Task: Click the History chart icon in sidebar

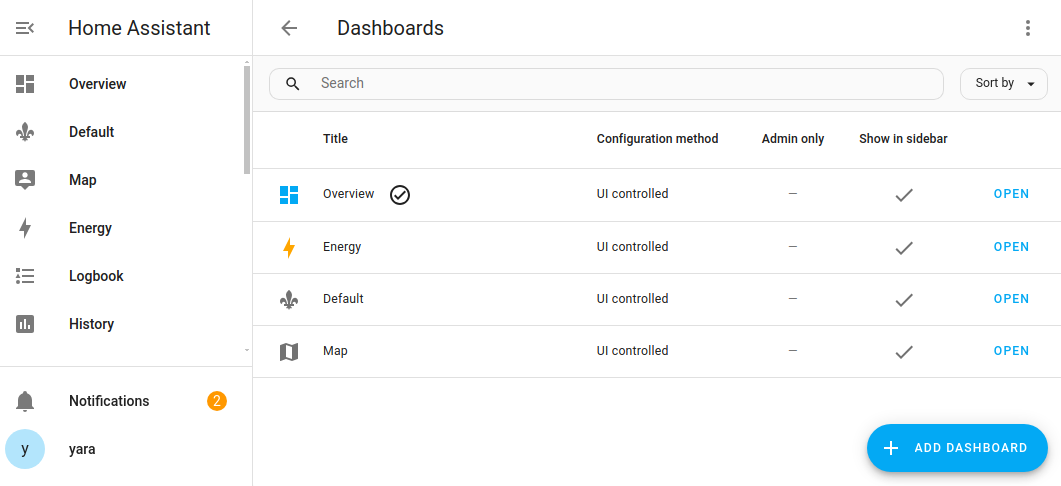Action: point(25,324)
